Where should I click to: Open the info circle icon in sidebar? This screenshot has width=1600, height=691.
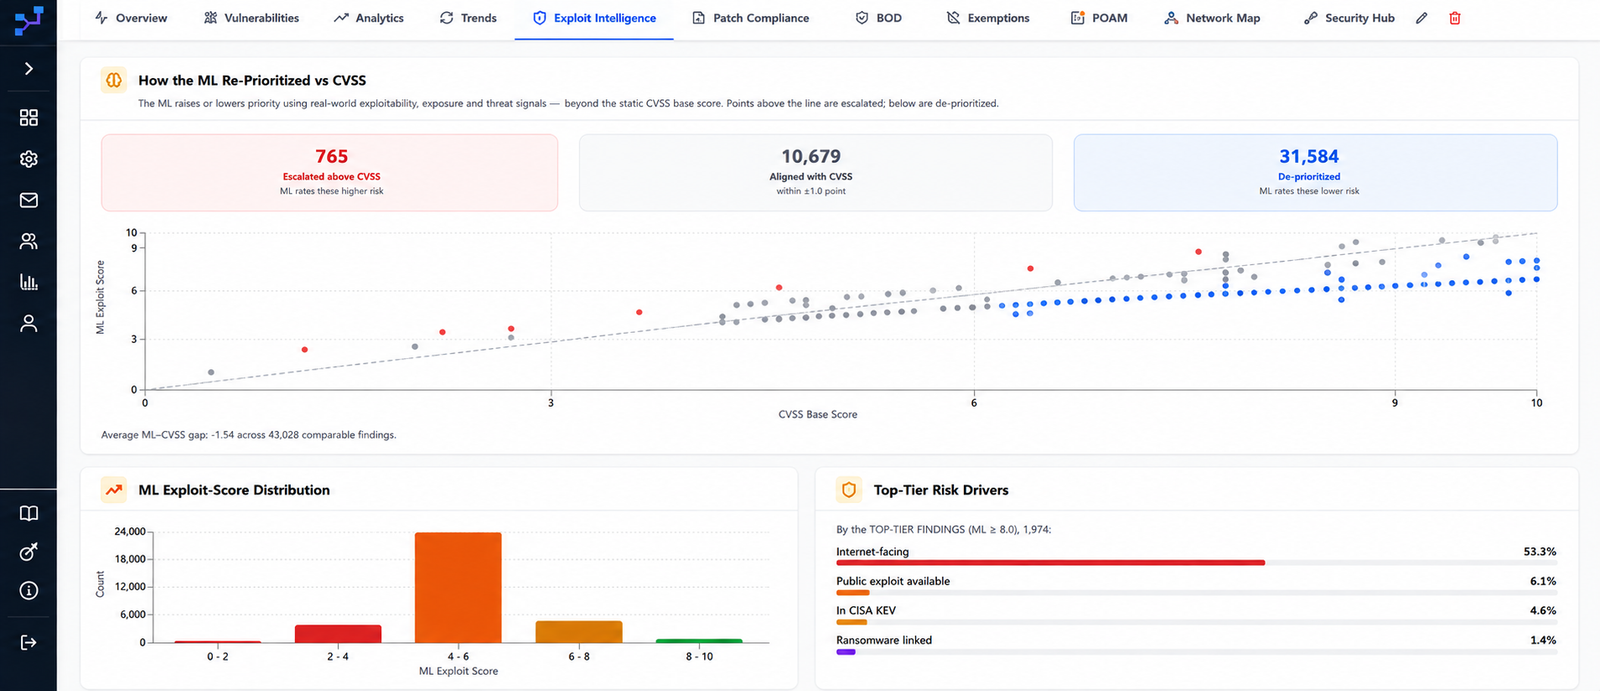[x=29, y=591]
